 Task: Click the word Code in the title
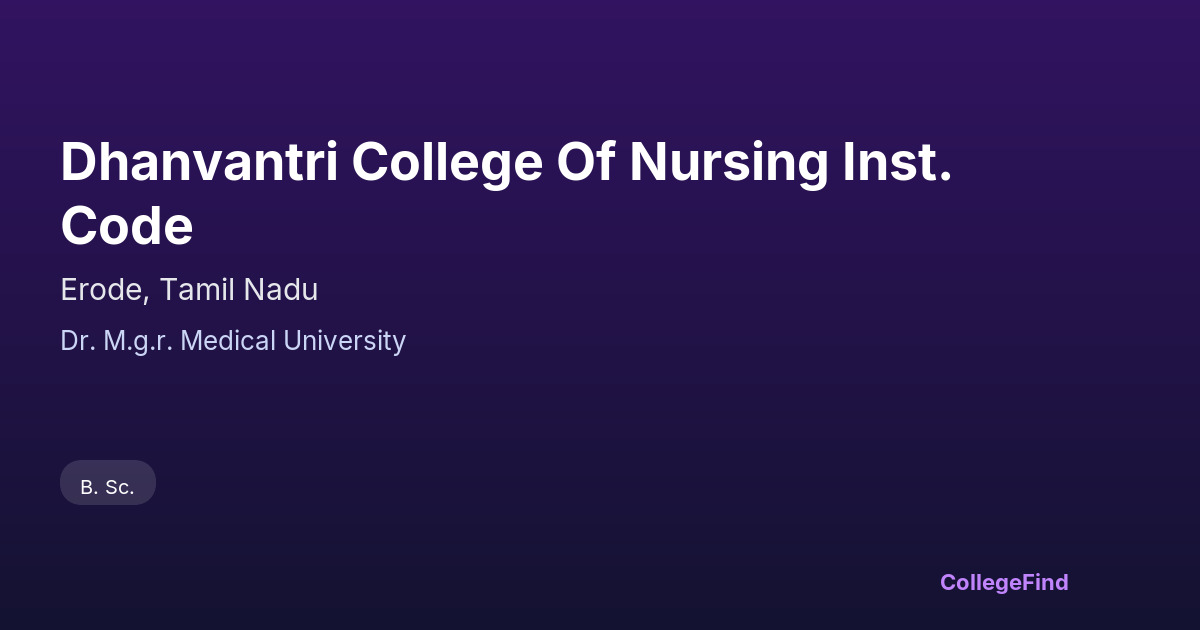126,227
